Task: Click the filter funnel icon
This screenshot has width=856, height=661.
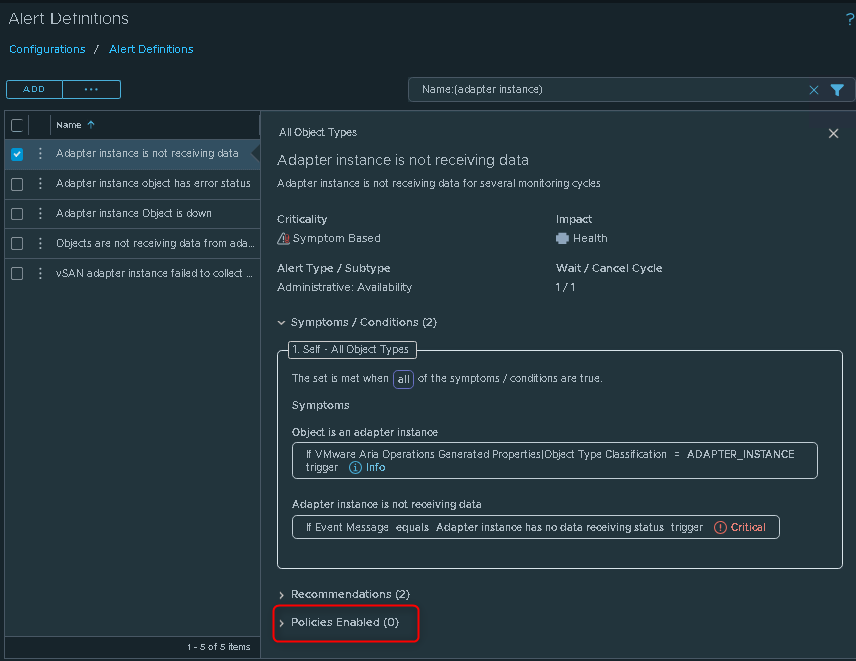Action: coord(837,90)
